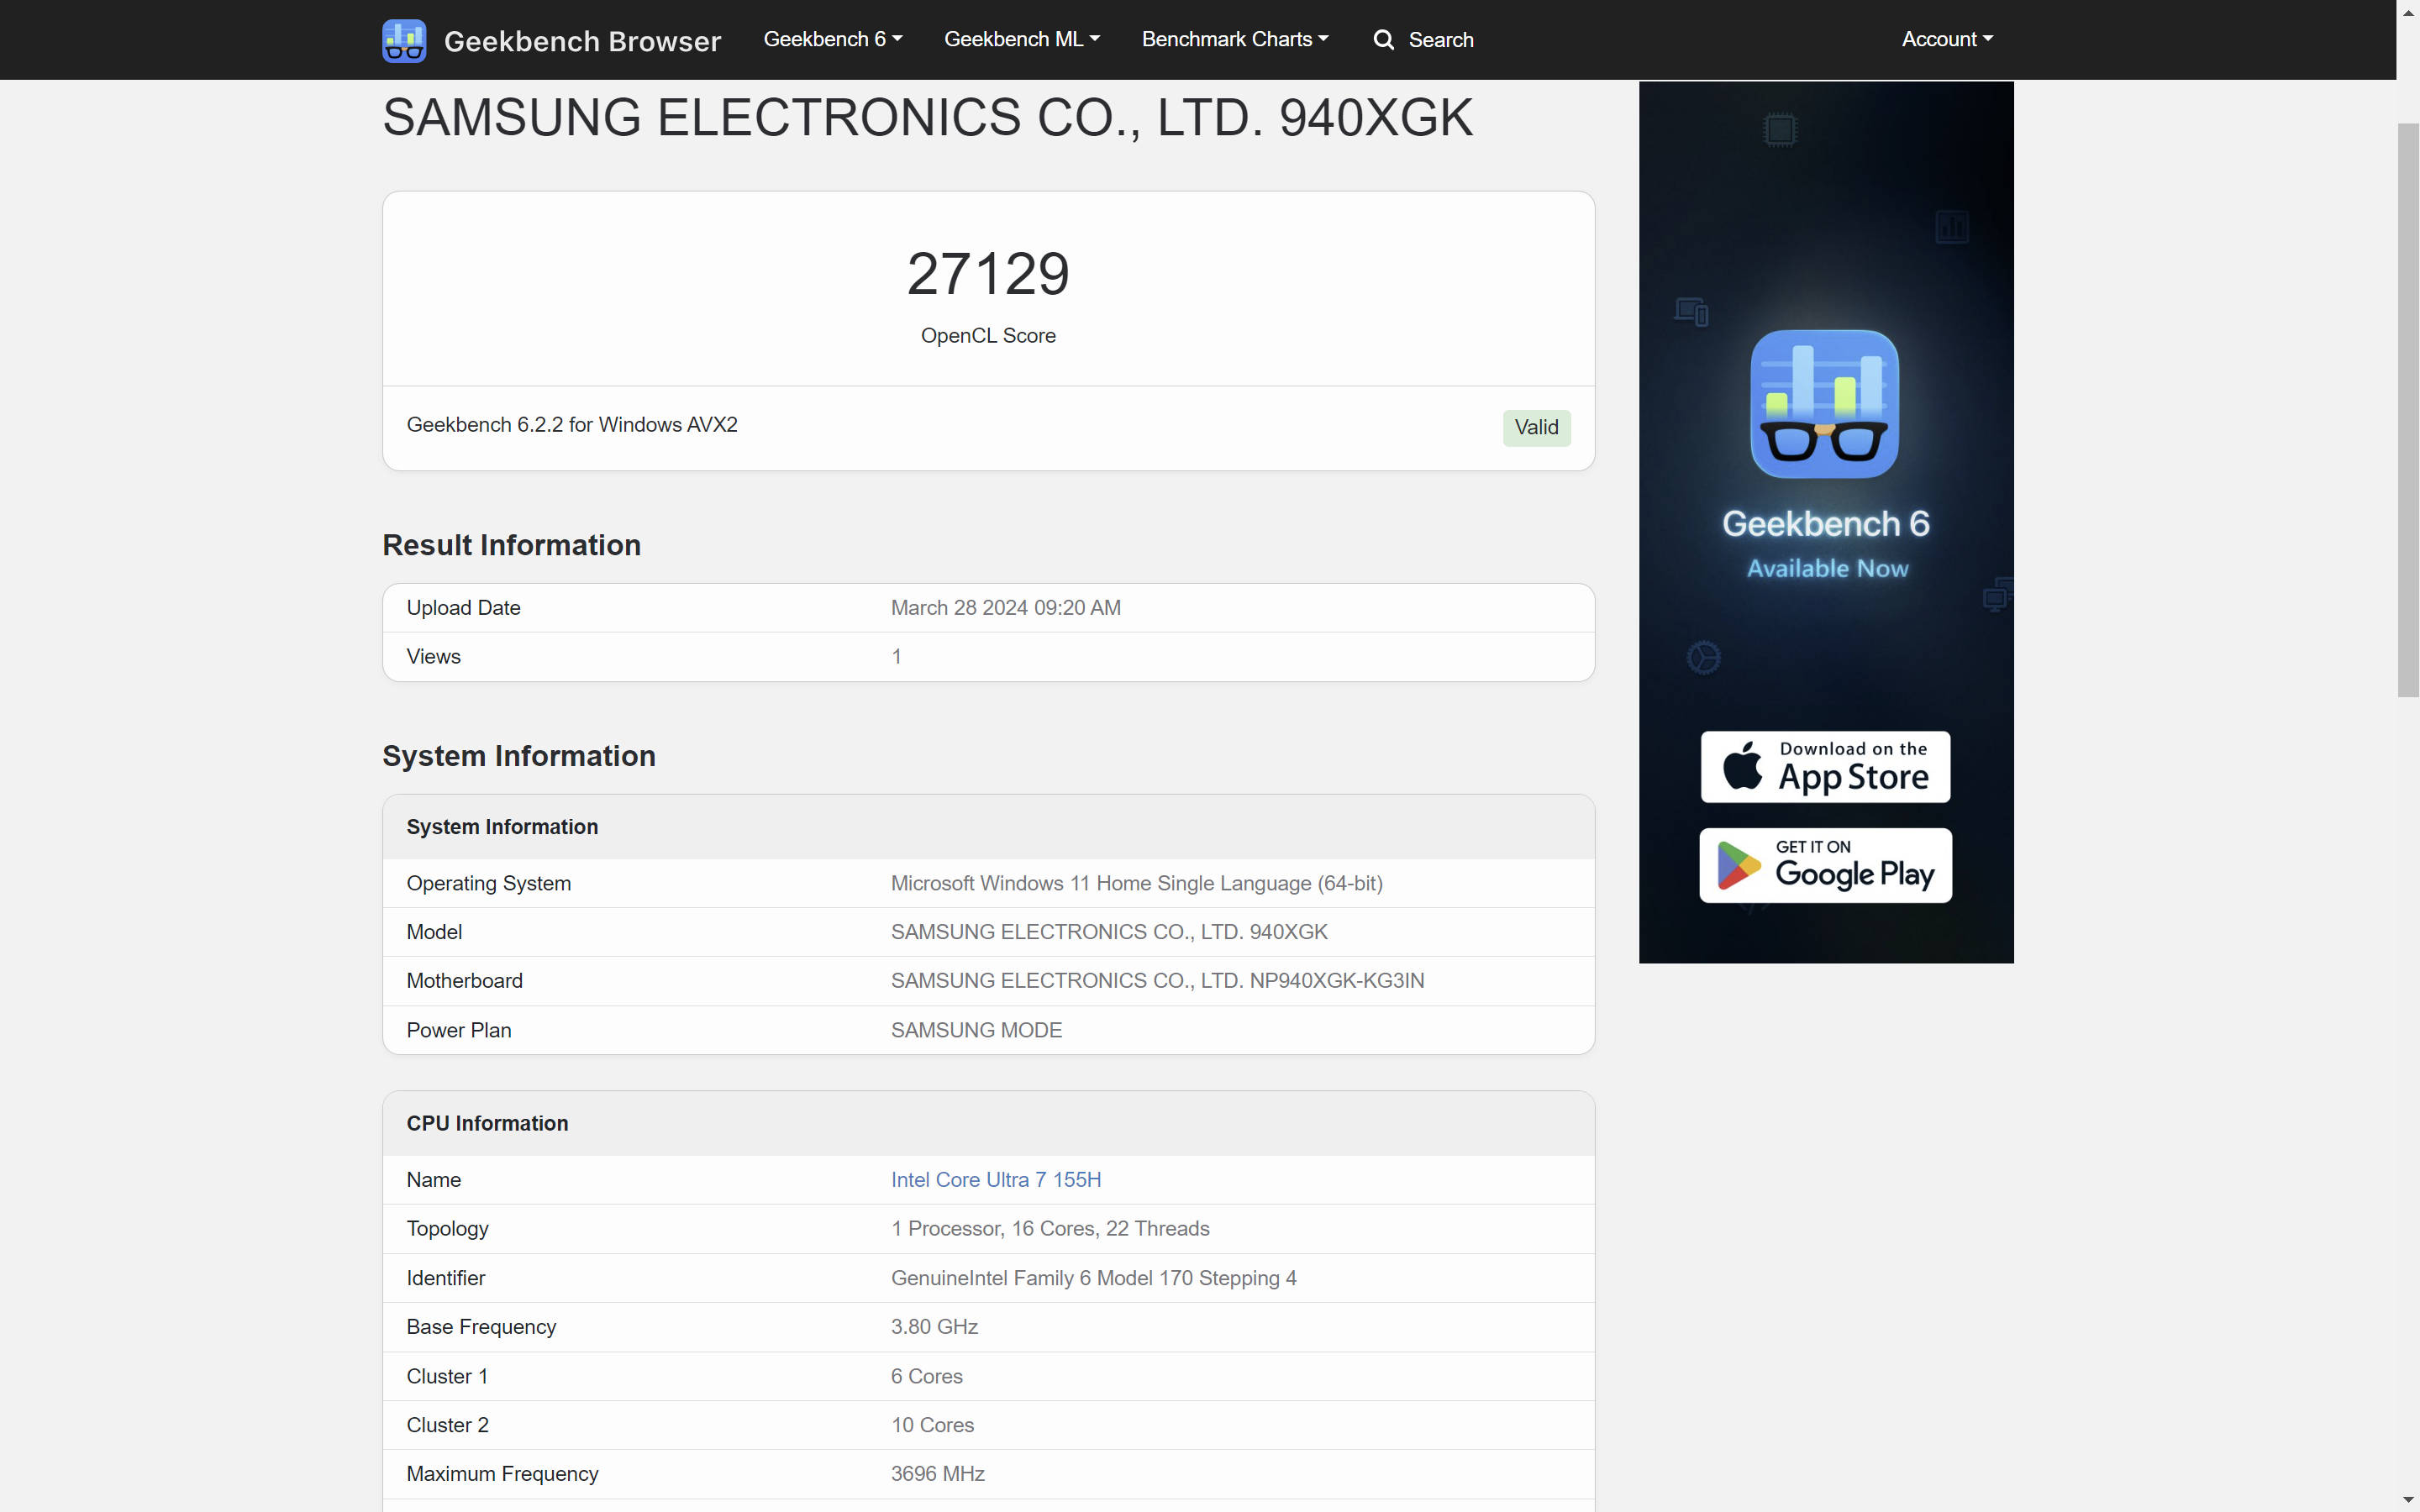
Task: Click the Maximum Frequency value '3696 MHz'
Action: (938, 1474)
